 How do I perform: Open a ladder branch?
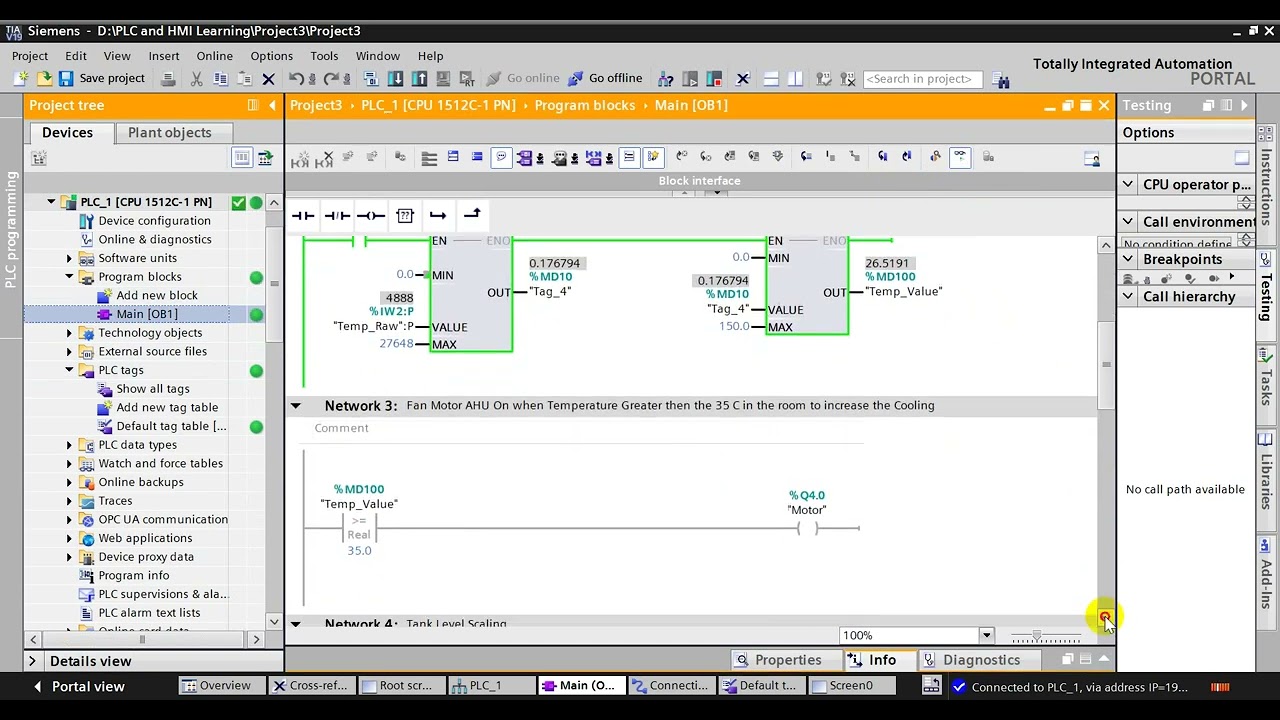tap(438, 215)
